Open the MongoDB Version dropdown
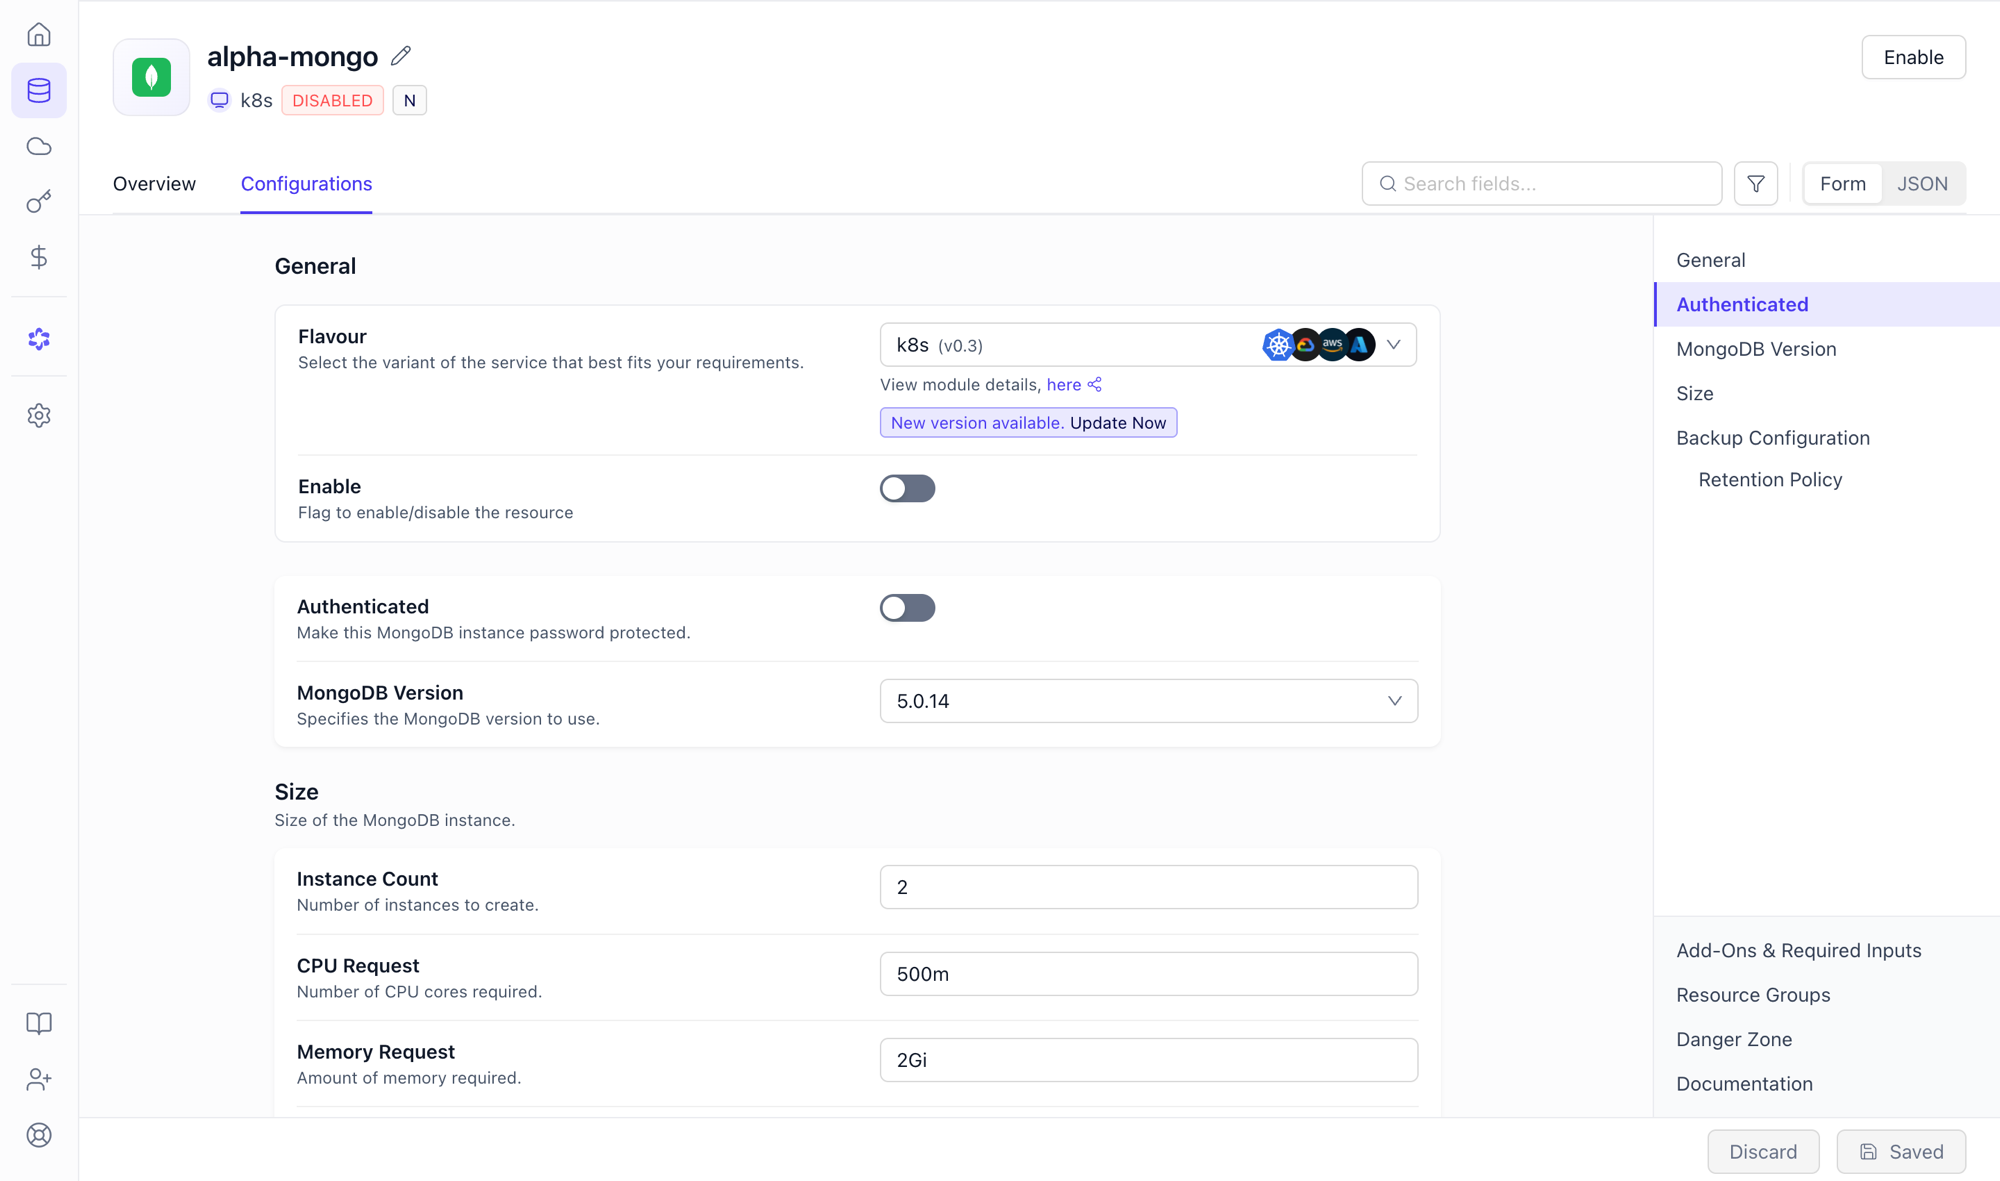Image resolution: width=2000 pixels, height=1181 pixels. (x=1148, y=701)
